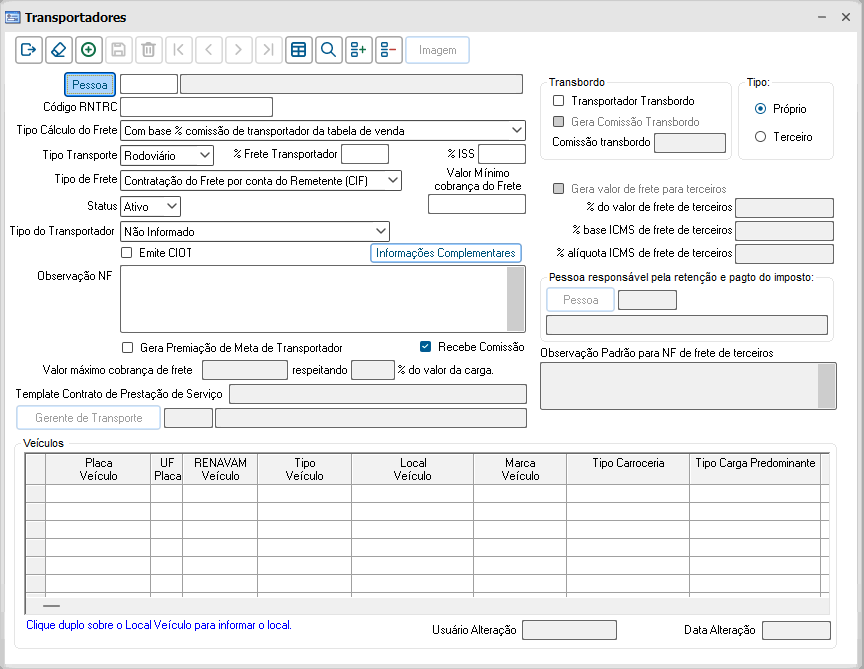Click the % Frete Transportador field
864x669 pixels.
point(365,154)
